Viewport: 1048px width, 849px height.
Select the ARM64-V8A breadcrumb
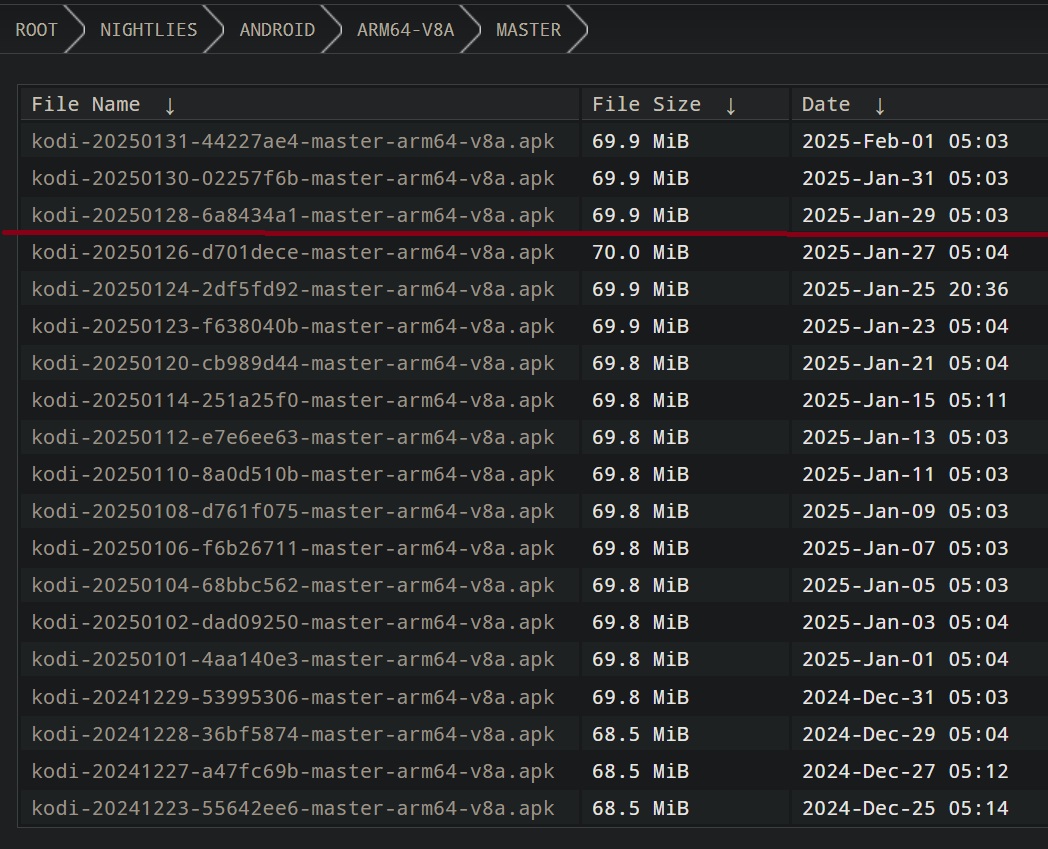[405, 30]
